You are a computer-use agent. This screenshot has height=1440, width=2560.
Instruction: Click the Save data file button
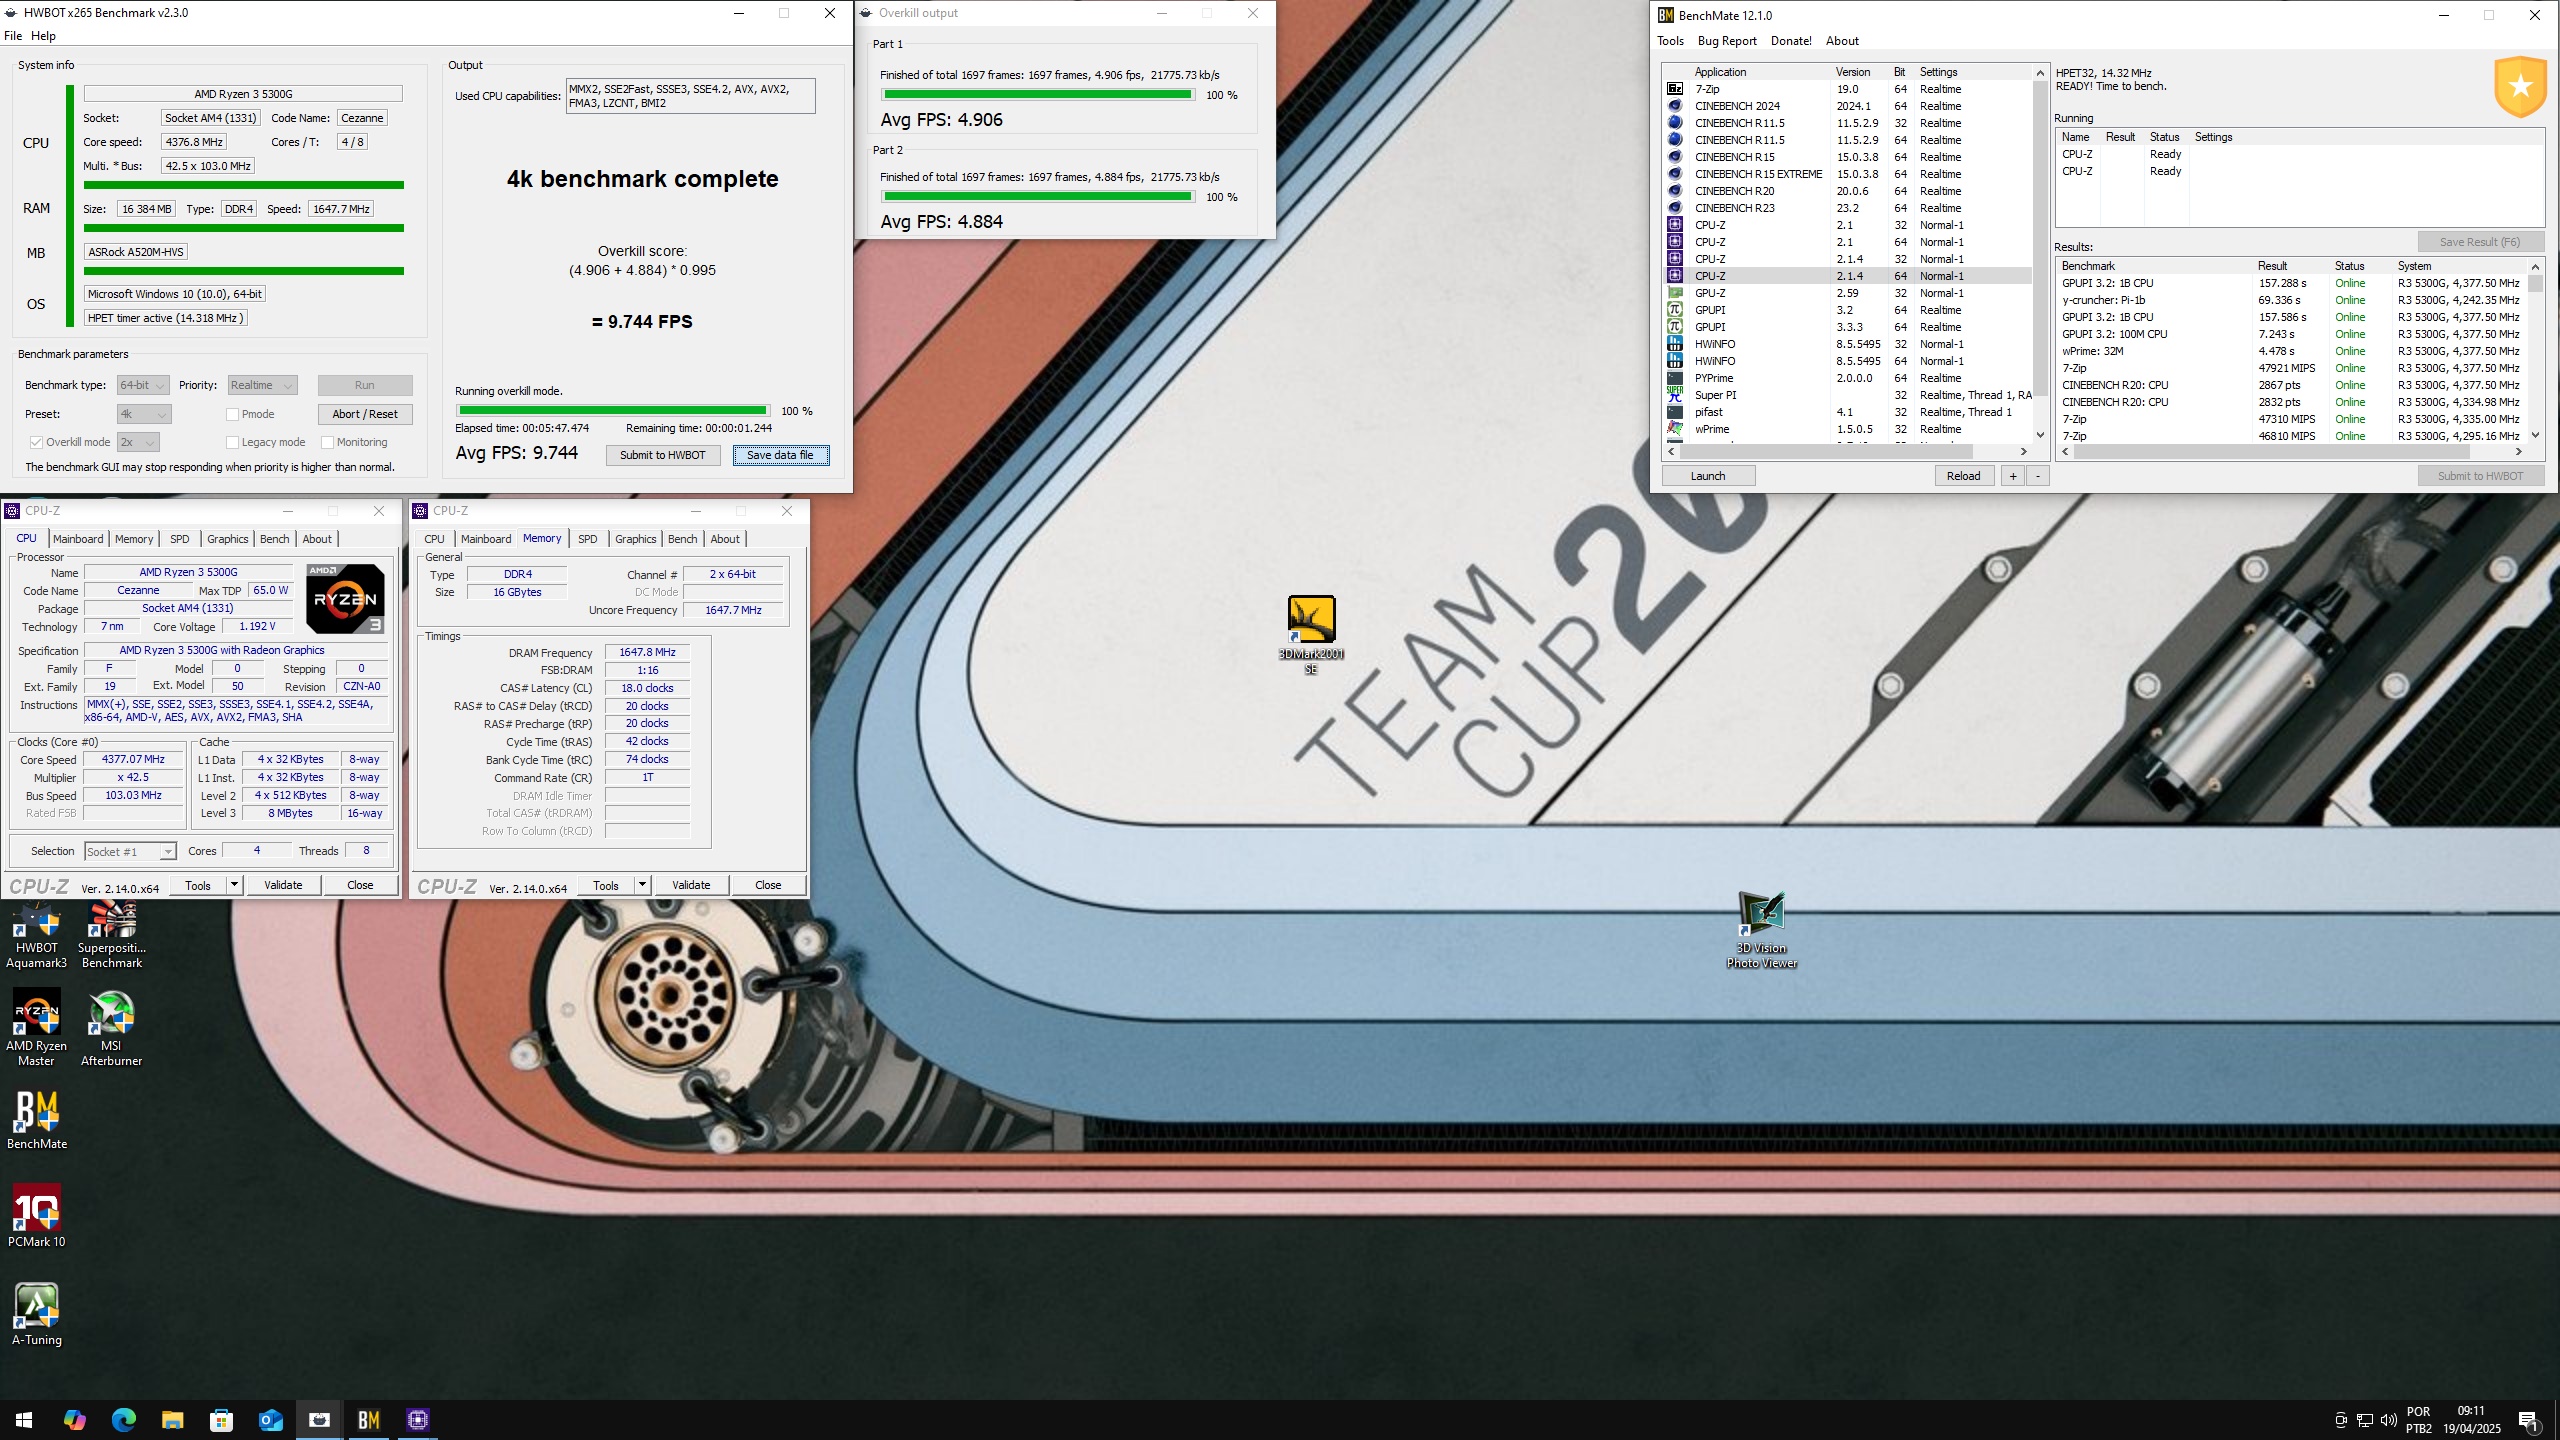pos(780,455)
